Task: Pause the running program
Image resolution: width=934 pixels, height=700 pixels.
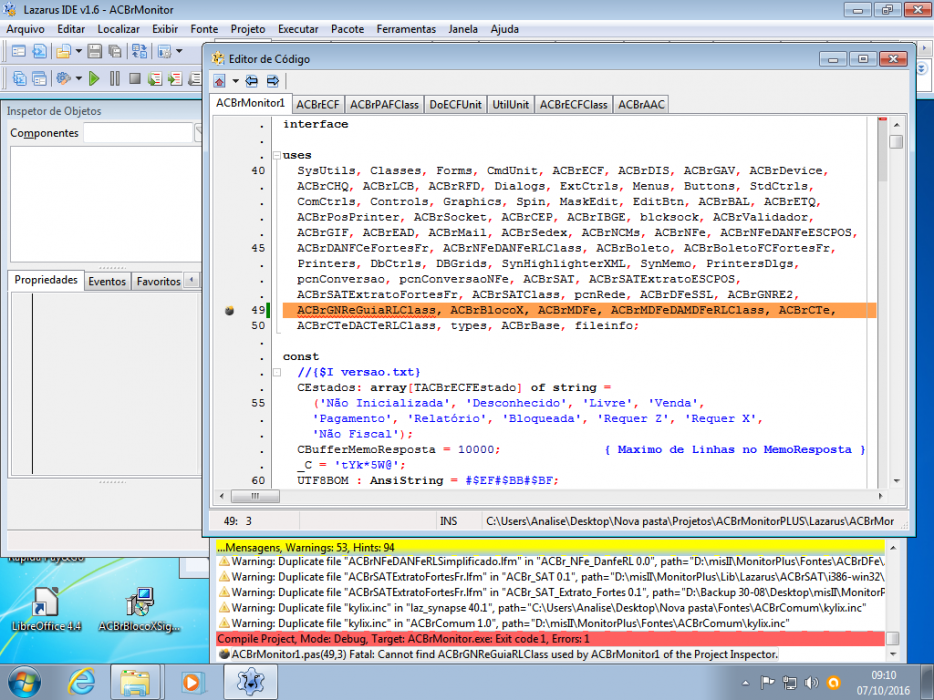Action: [x=114, y=79]
